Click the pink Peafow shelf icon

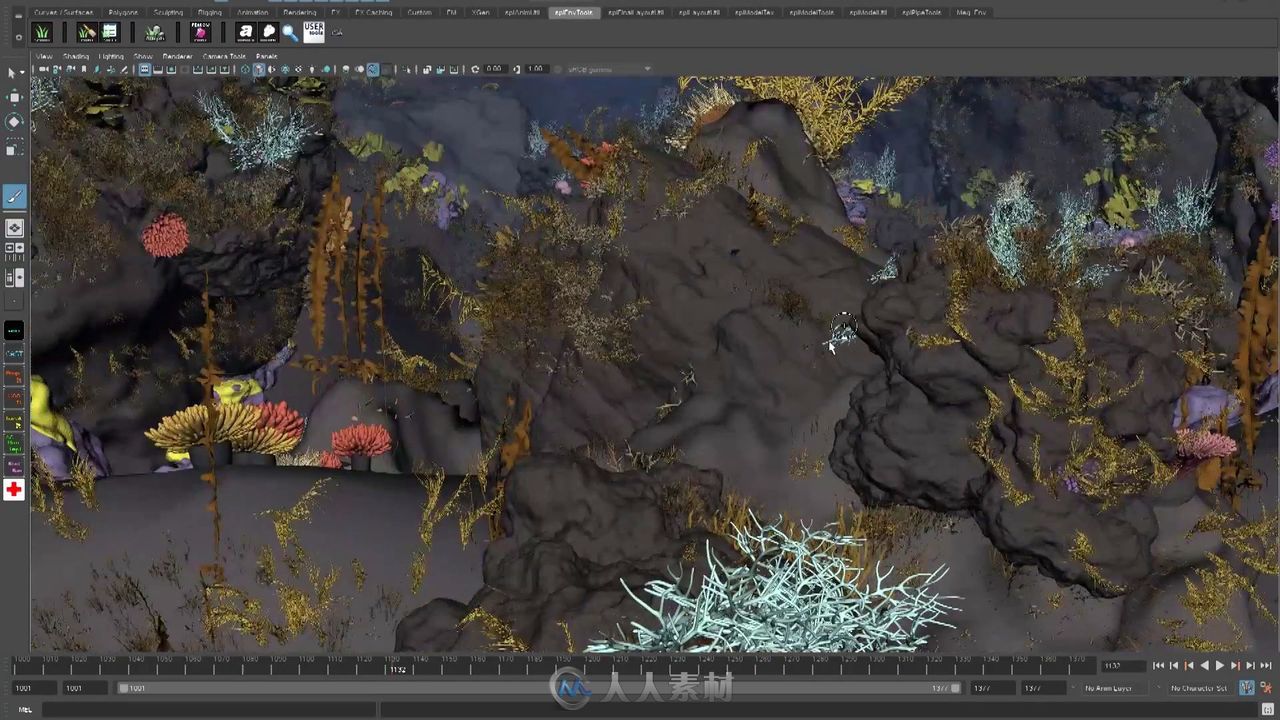pyautogui.click(x=200, y=32)
